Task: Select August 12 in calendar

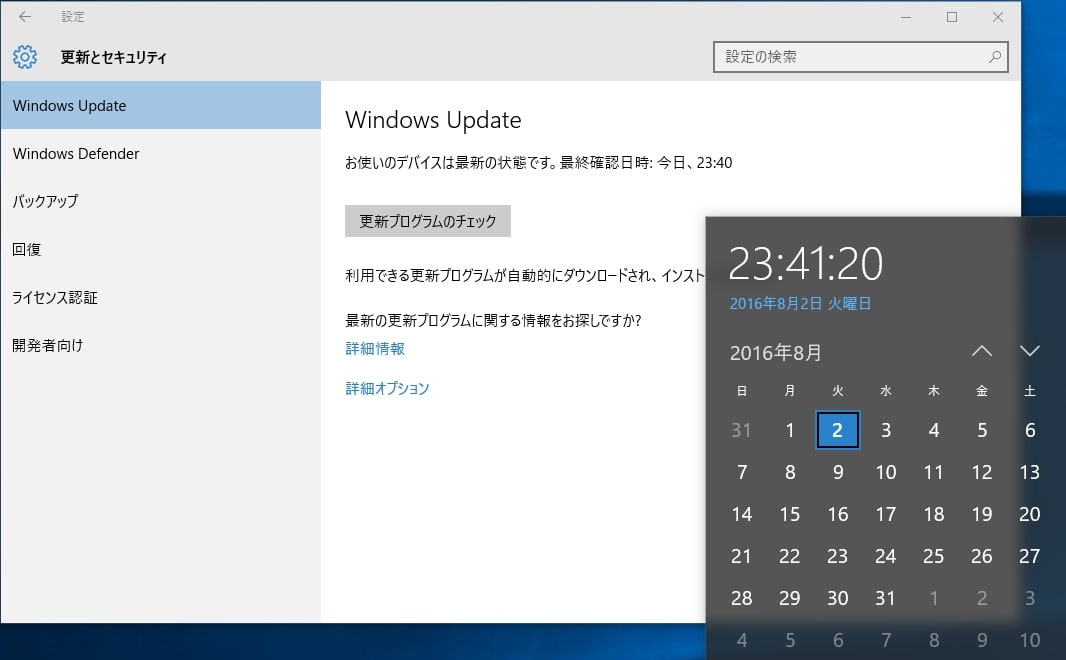Action: pyautogui.click(x=982, y=472)
